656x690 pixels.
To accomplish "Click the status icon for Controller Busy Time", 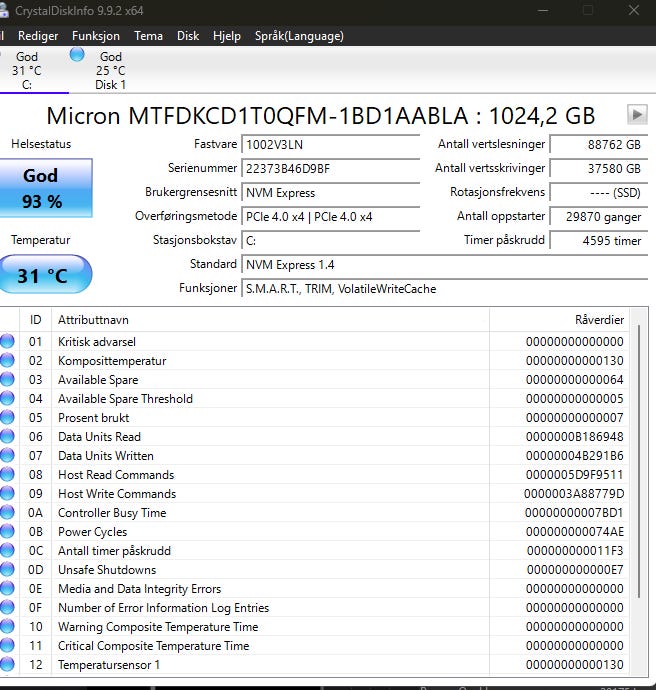I will pos(7,512).
